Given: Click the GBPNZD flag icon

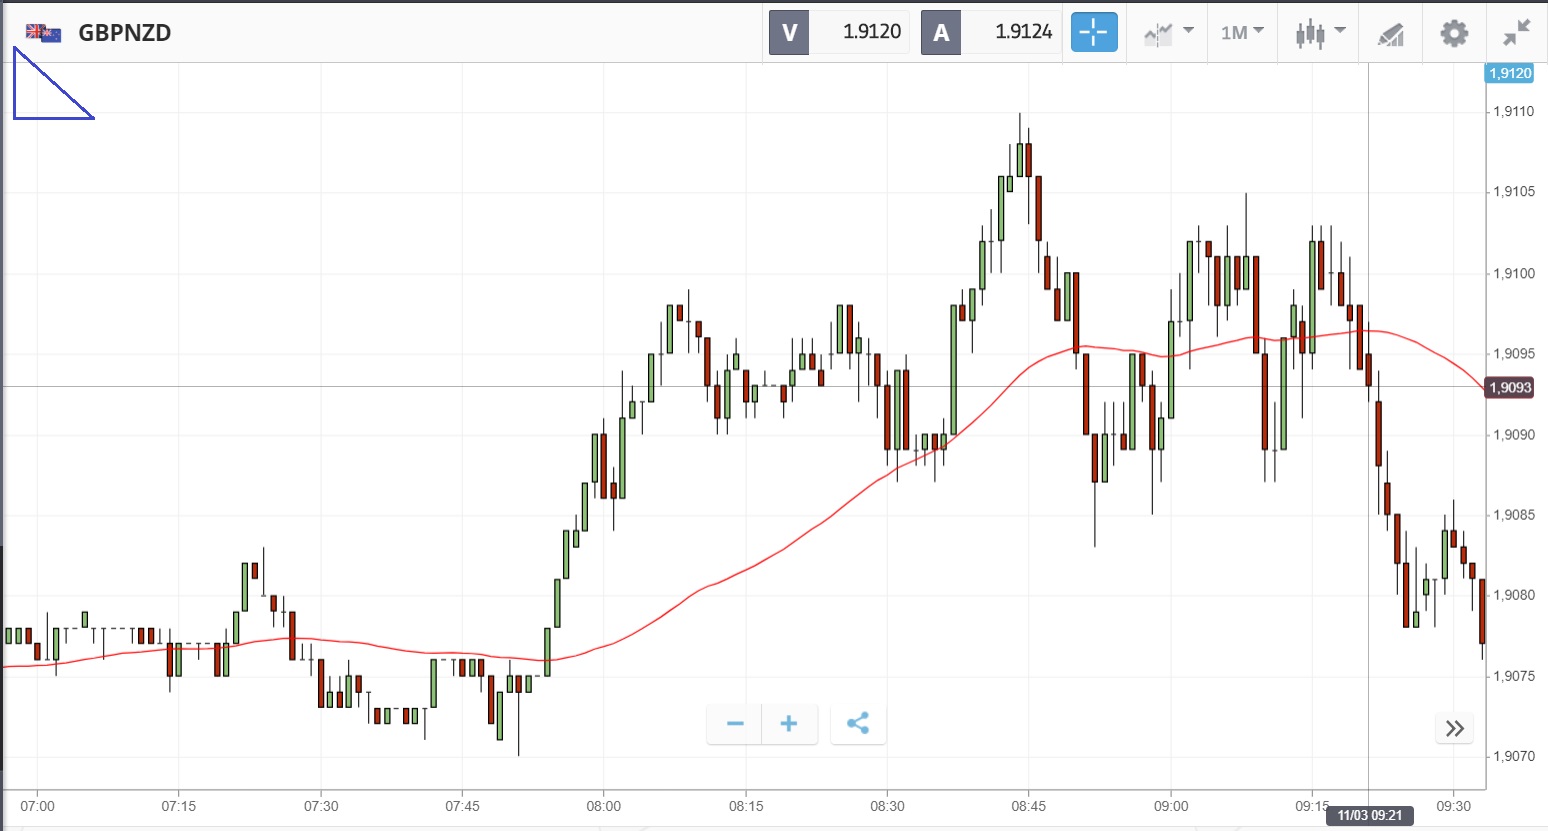Looking at the screenshot, I should pos(43,33).
